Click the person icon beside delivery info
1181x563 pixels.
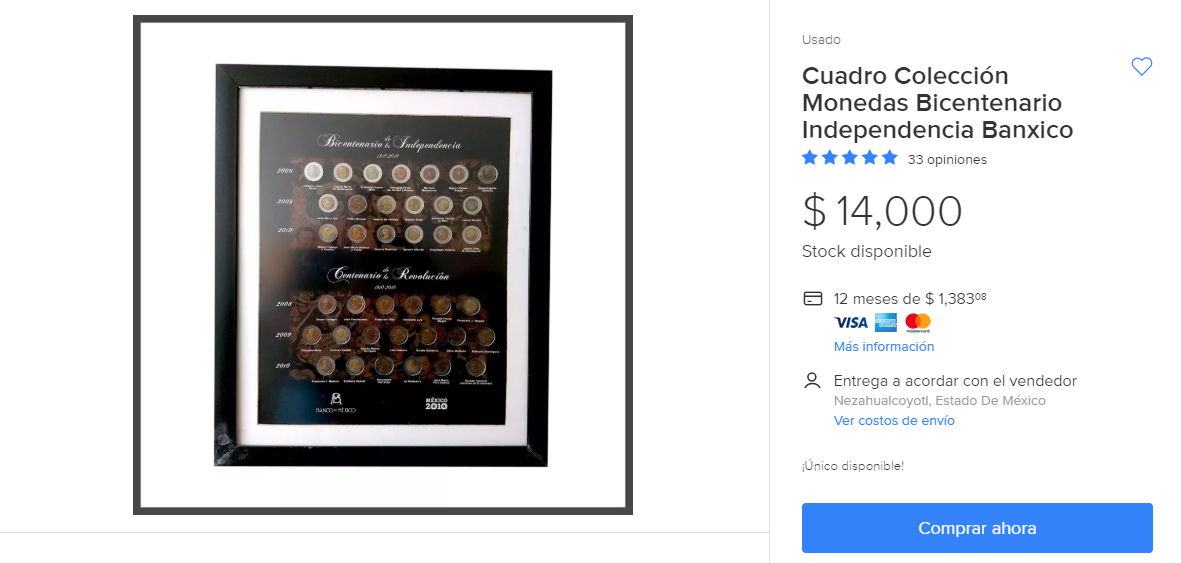coord(812,381)
